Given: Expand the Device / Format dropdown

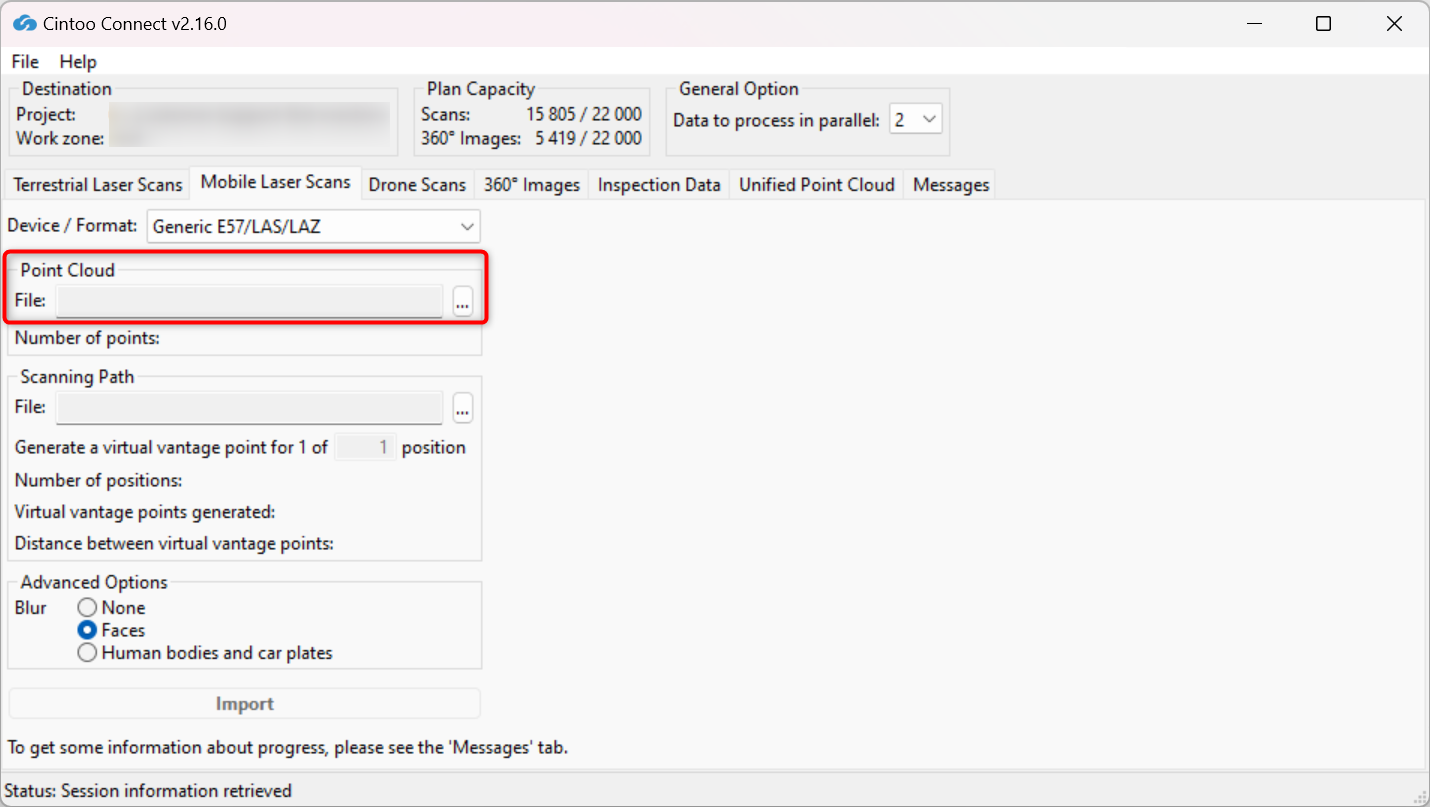Looking at the screenshot, I should 314,227.
